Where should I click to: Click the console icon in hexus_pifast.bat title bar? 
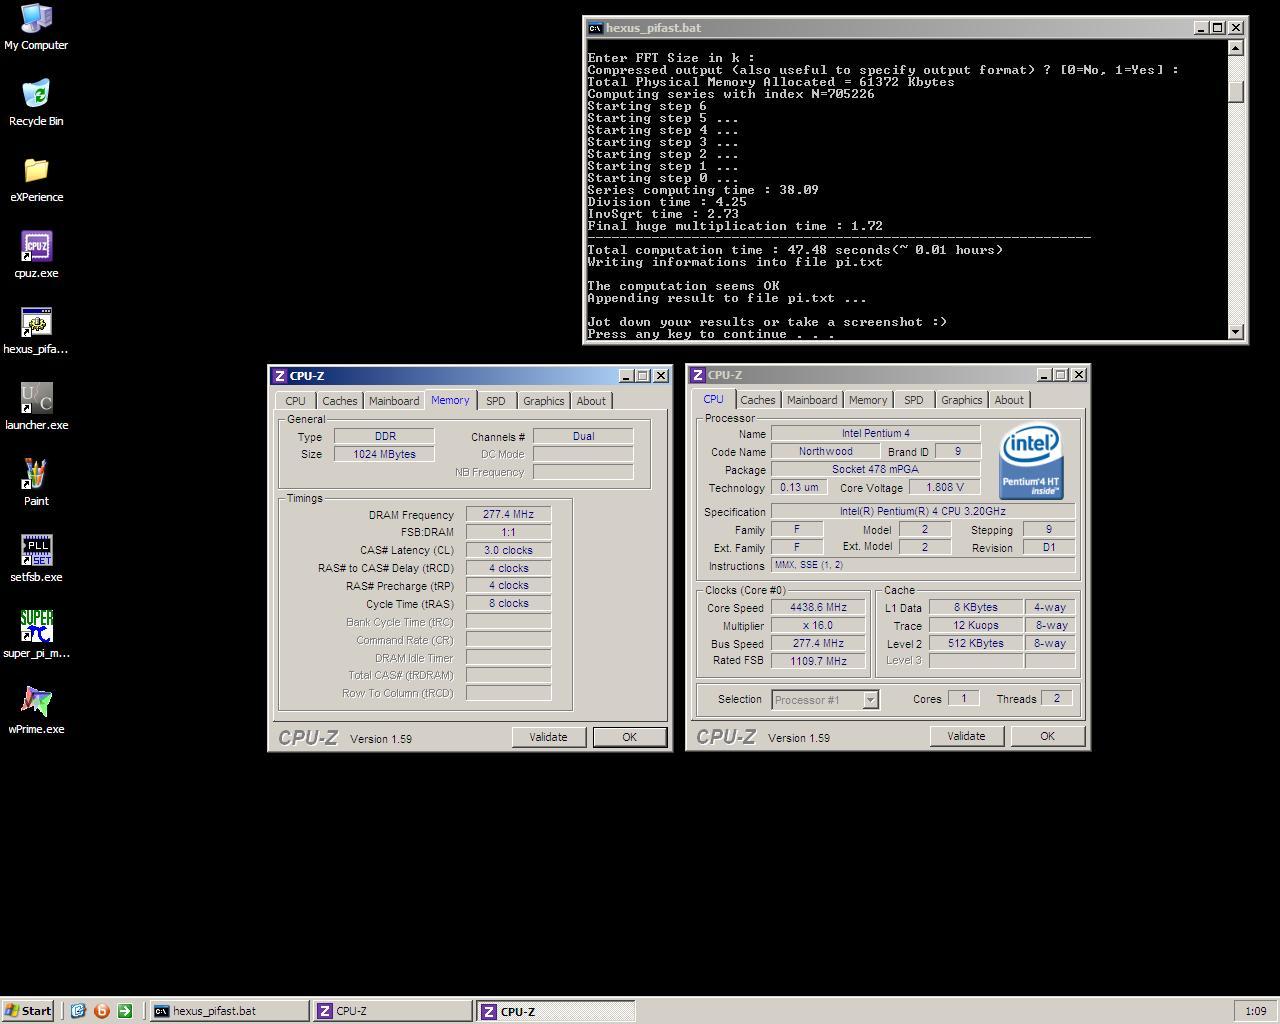(595, 28)
